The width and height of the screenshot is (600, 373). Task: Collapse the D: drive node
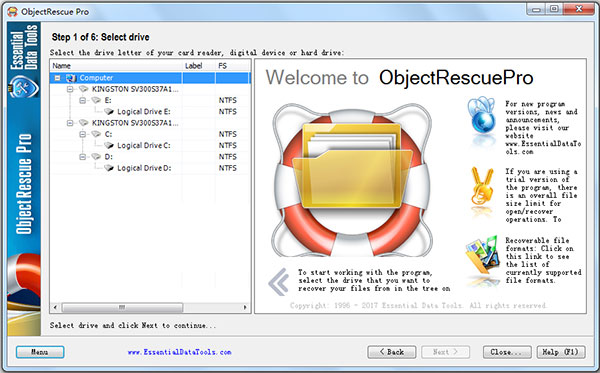coord(83,157)
